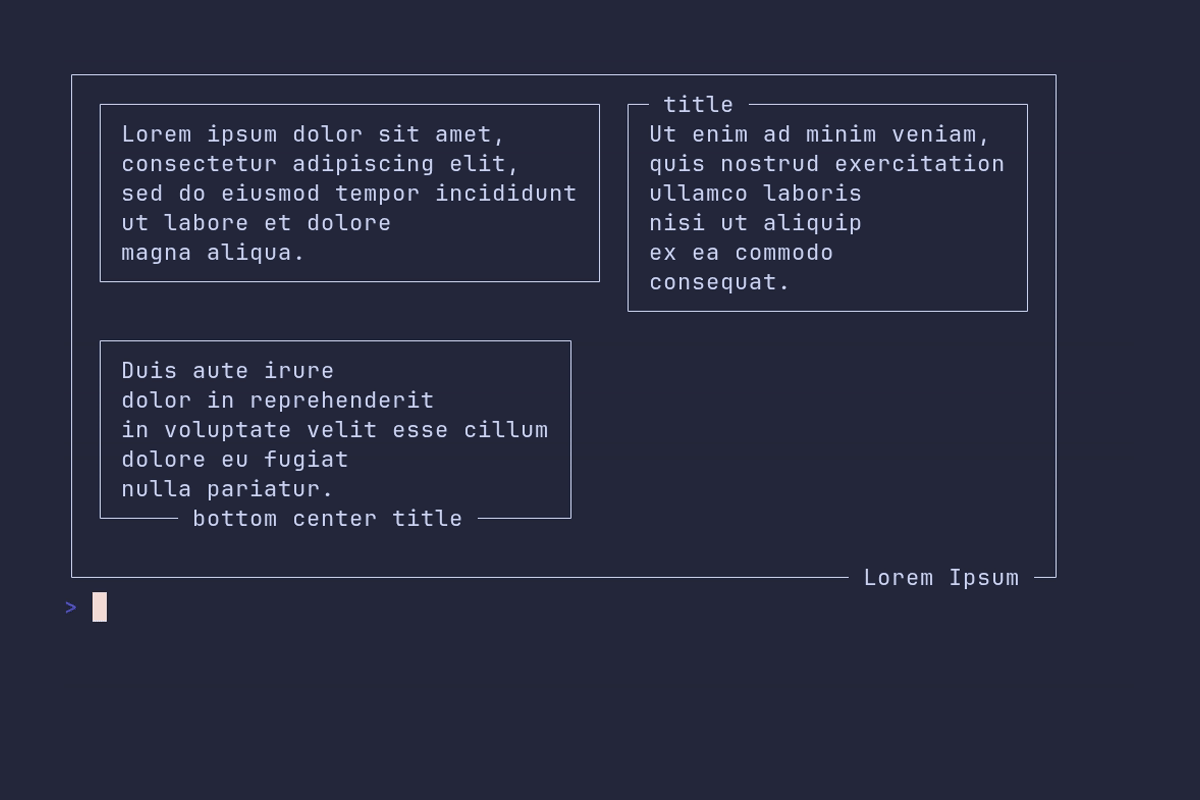The height and width of the screenshot is (800, 1200).
Task: Click the text "magna aliqua."
Action: [x=213, y=252]
